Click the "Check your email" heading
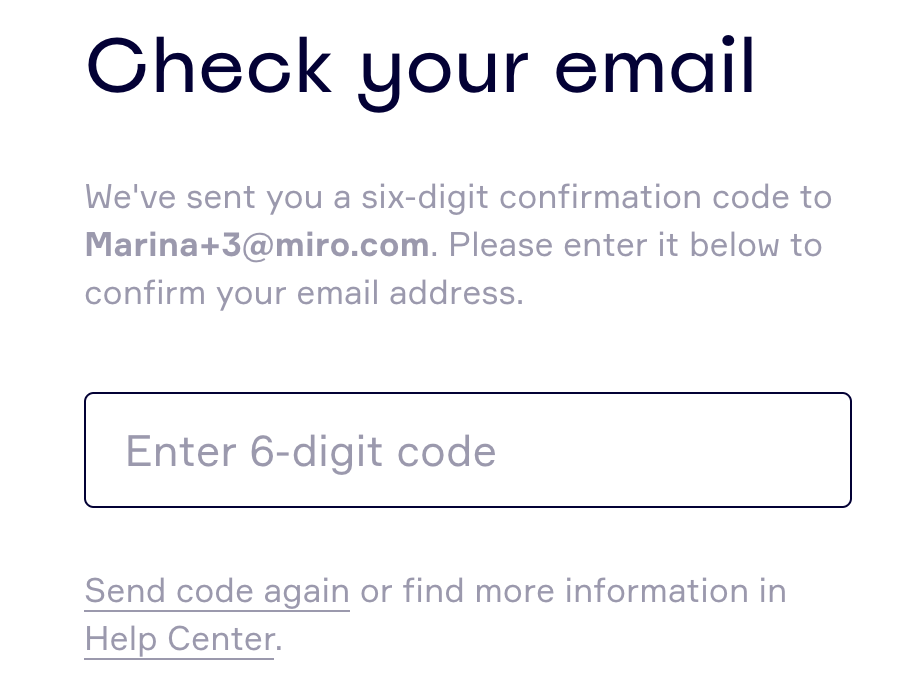Viewport: 906px width, 700px height. click(x=421, y=68)
